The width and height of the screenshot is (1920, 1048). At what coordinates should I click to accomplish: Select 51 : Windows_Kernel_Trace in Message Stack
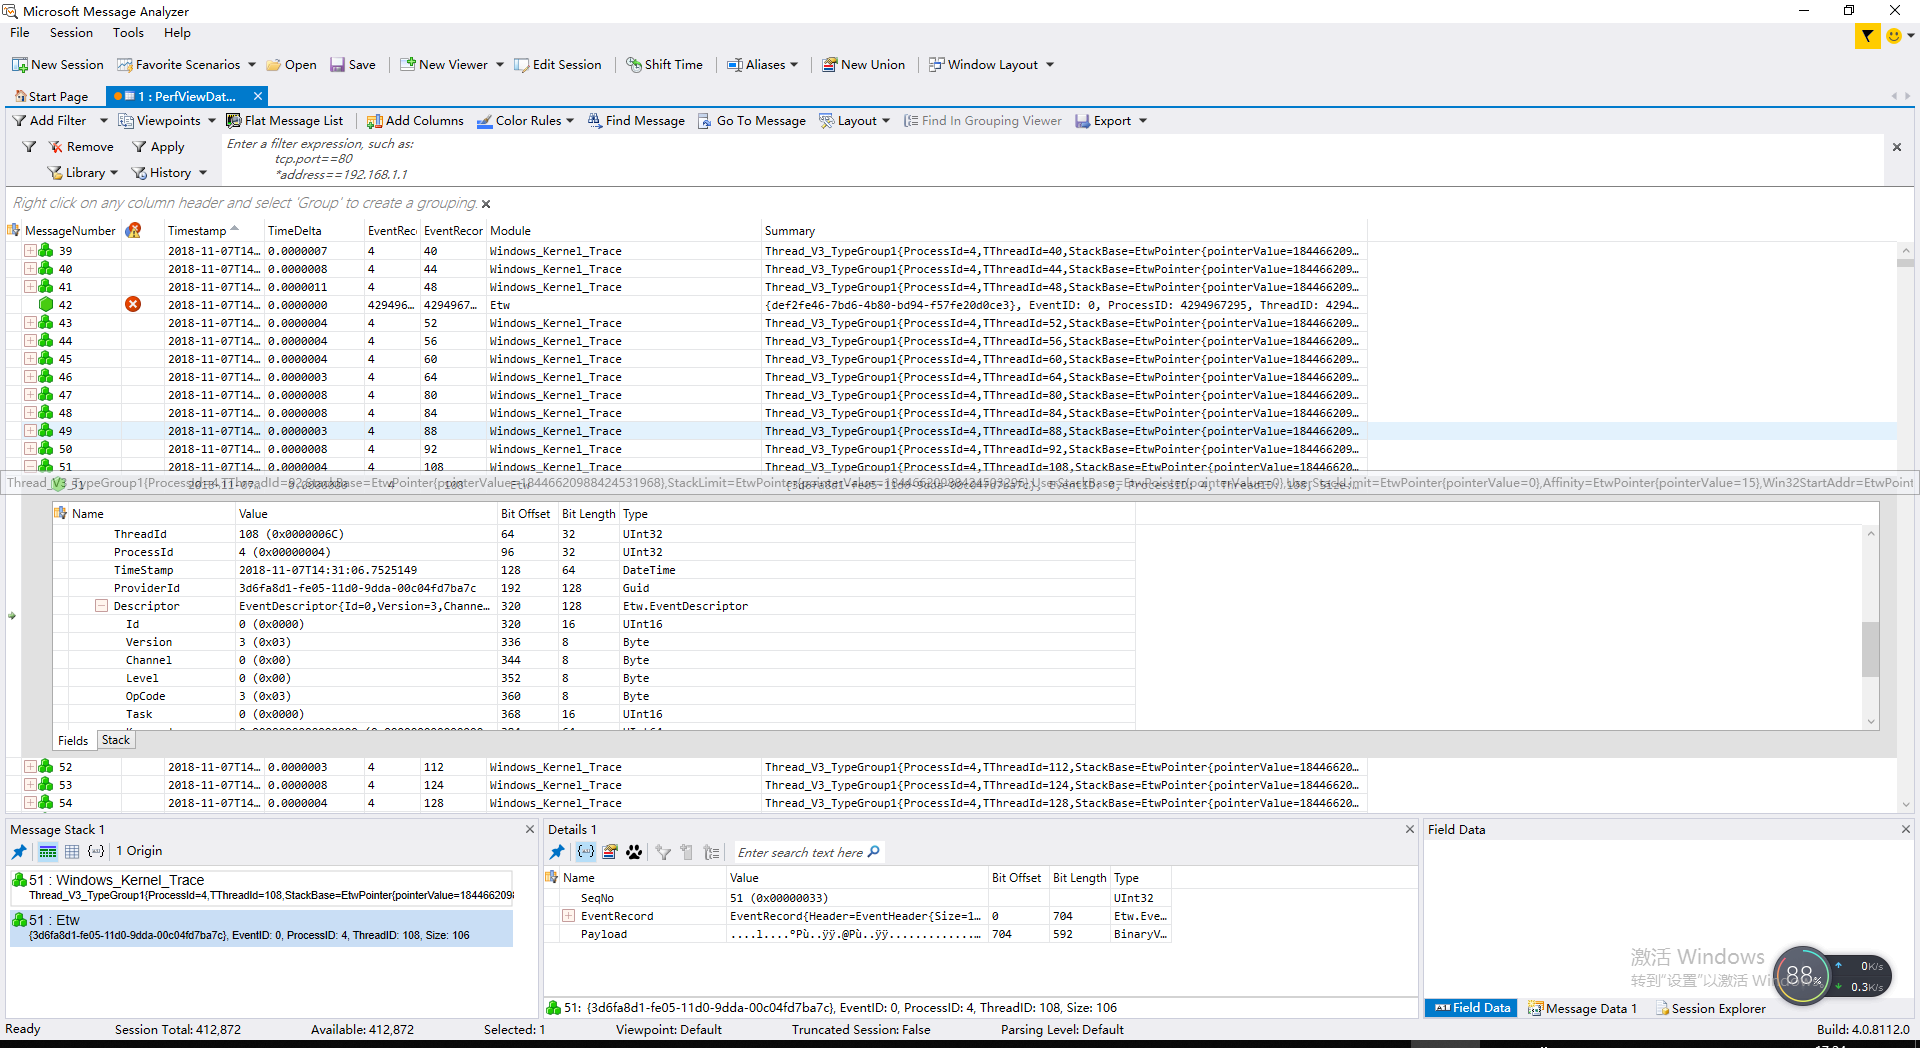(x=262, y=887)
